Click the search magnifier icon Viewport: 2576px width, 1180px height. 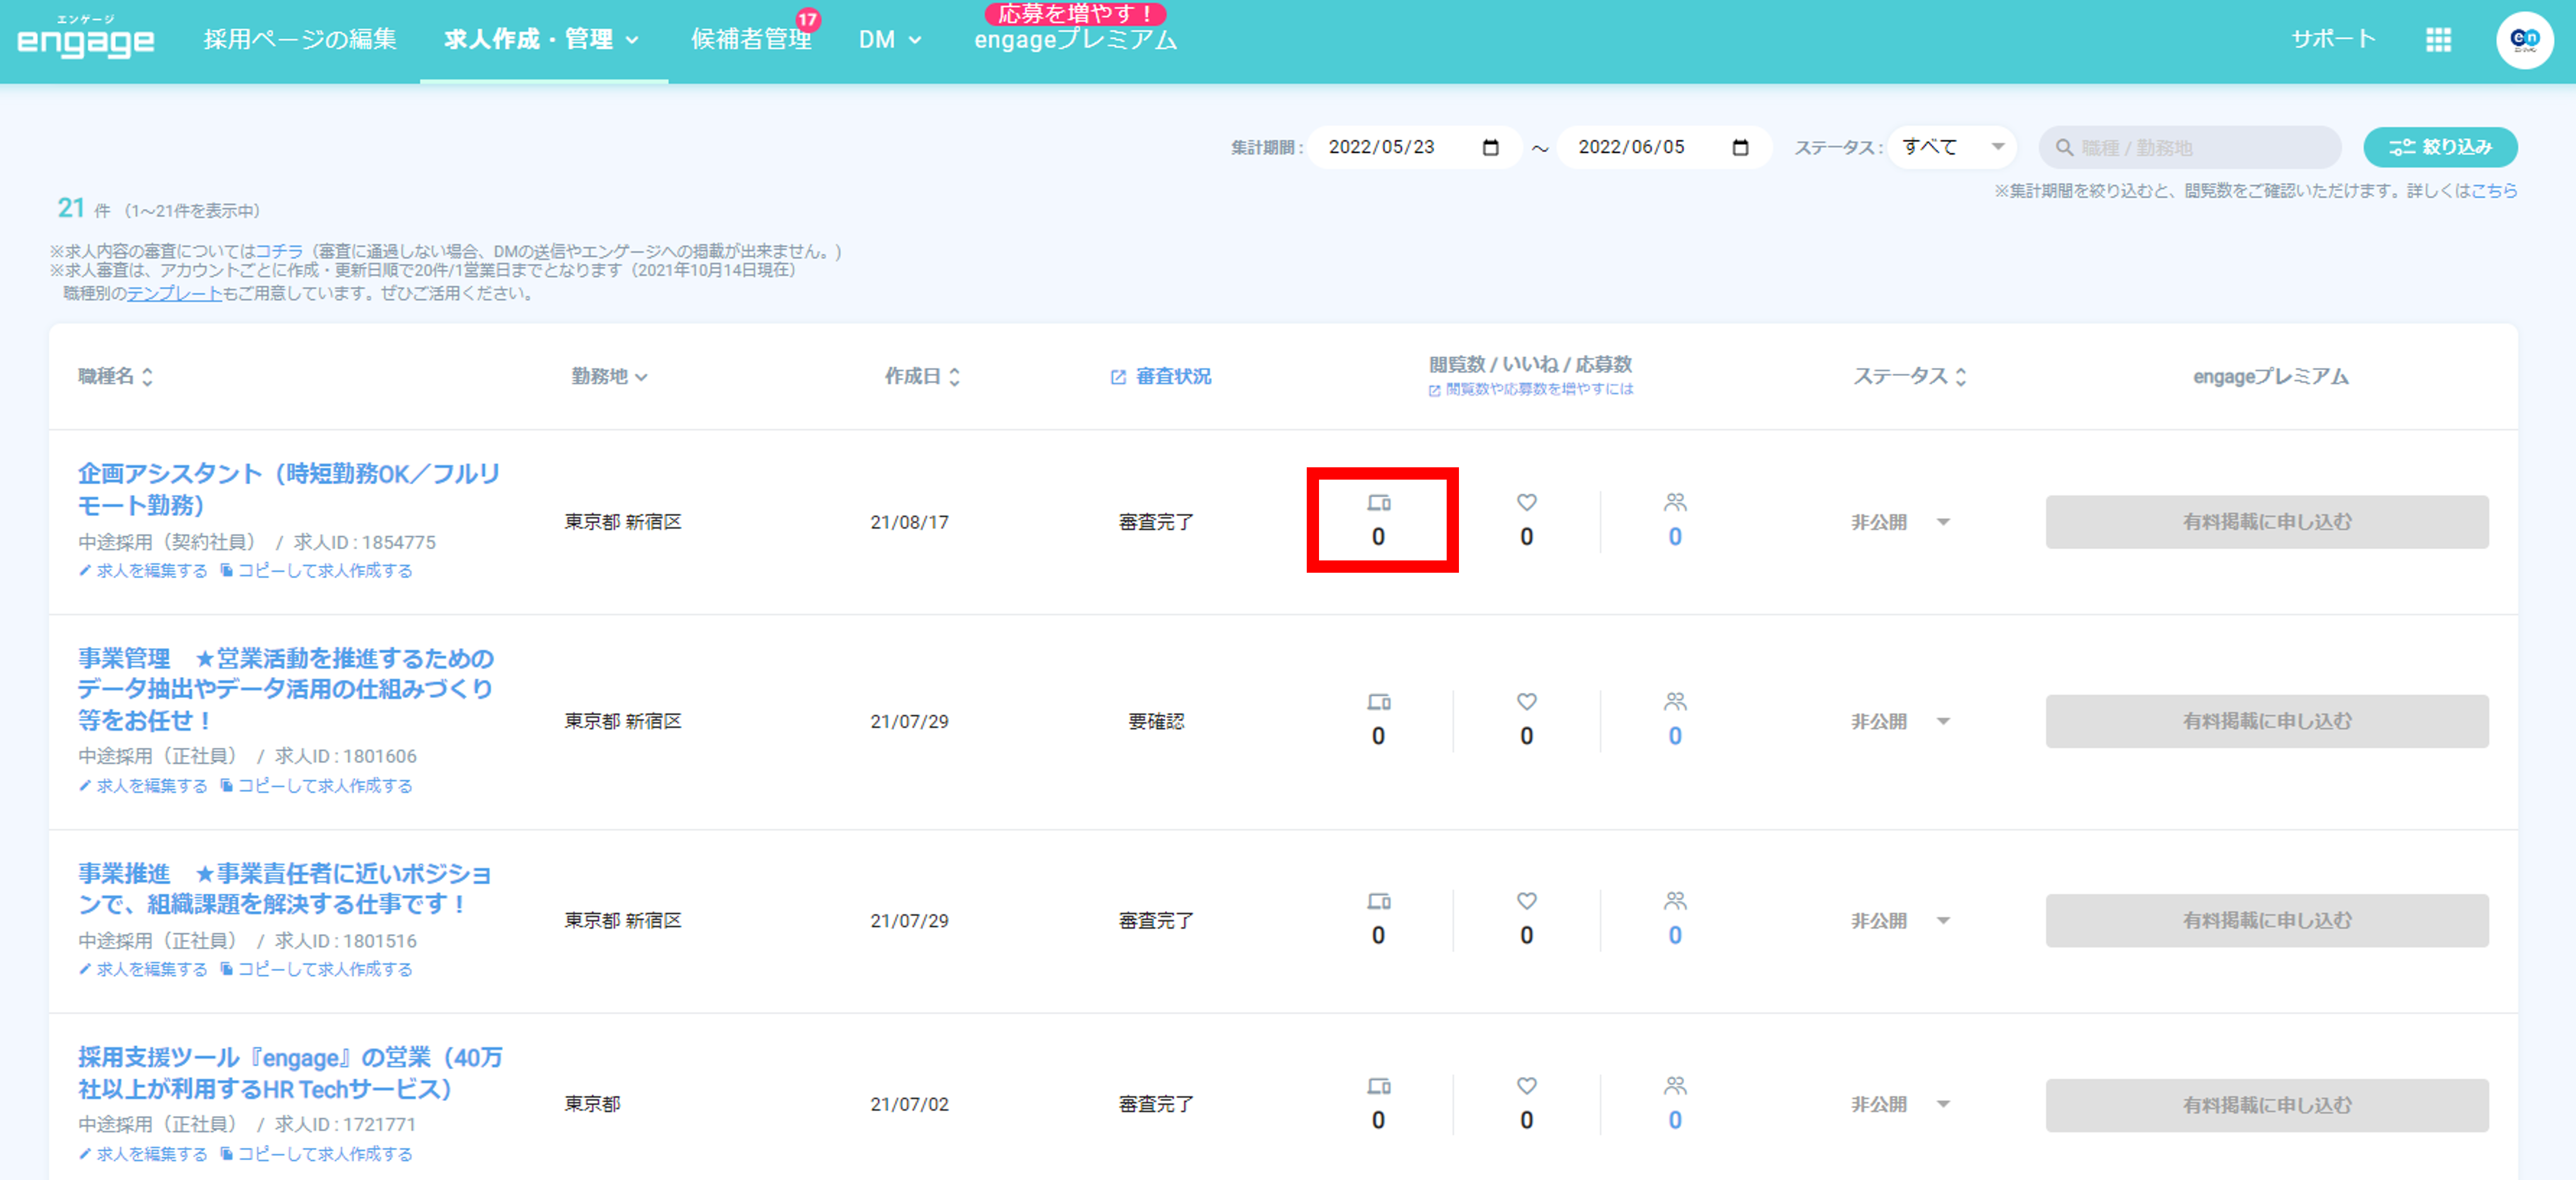[2064, 148]
